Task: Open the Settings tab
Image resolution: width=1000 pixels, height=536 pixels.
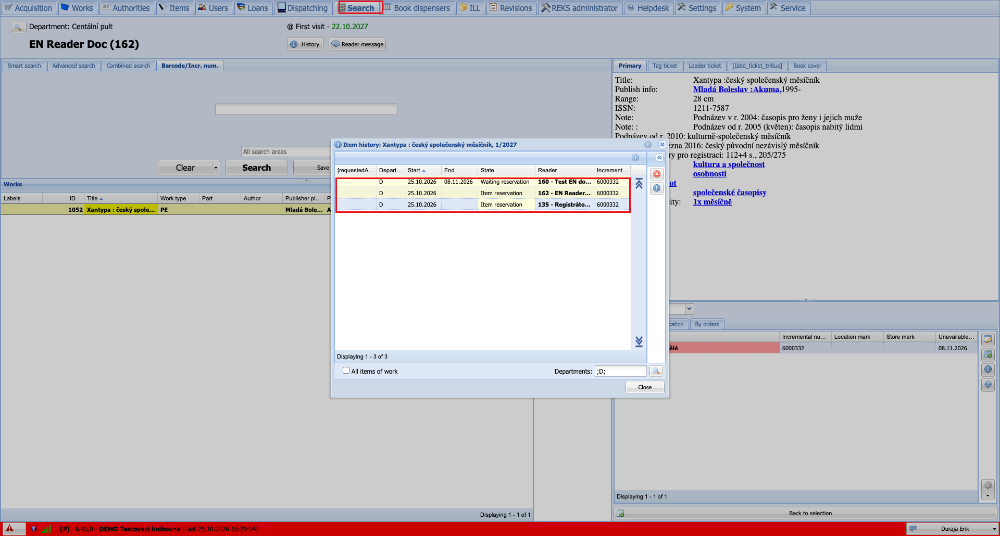Action: click(697, 8)
